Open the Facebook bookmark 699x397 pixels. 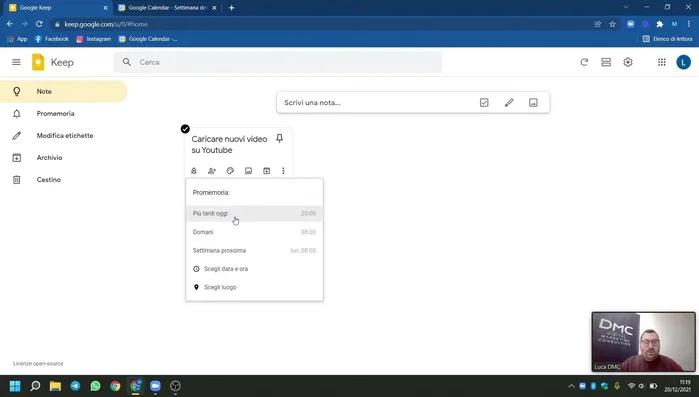52,39
